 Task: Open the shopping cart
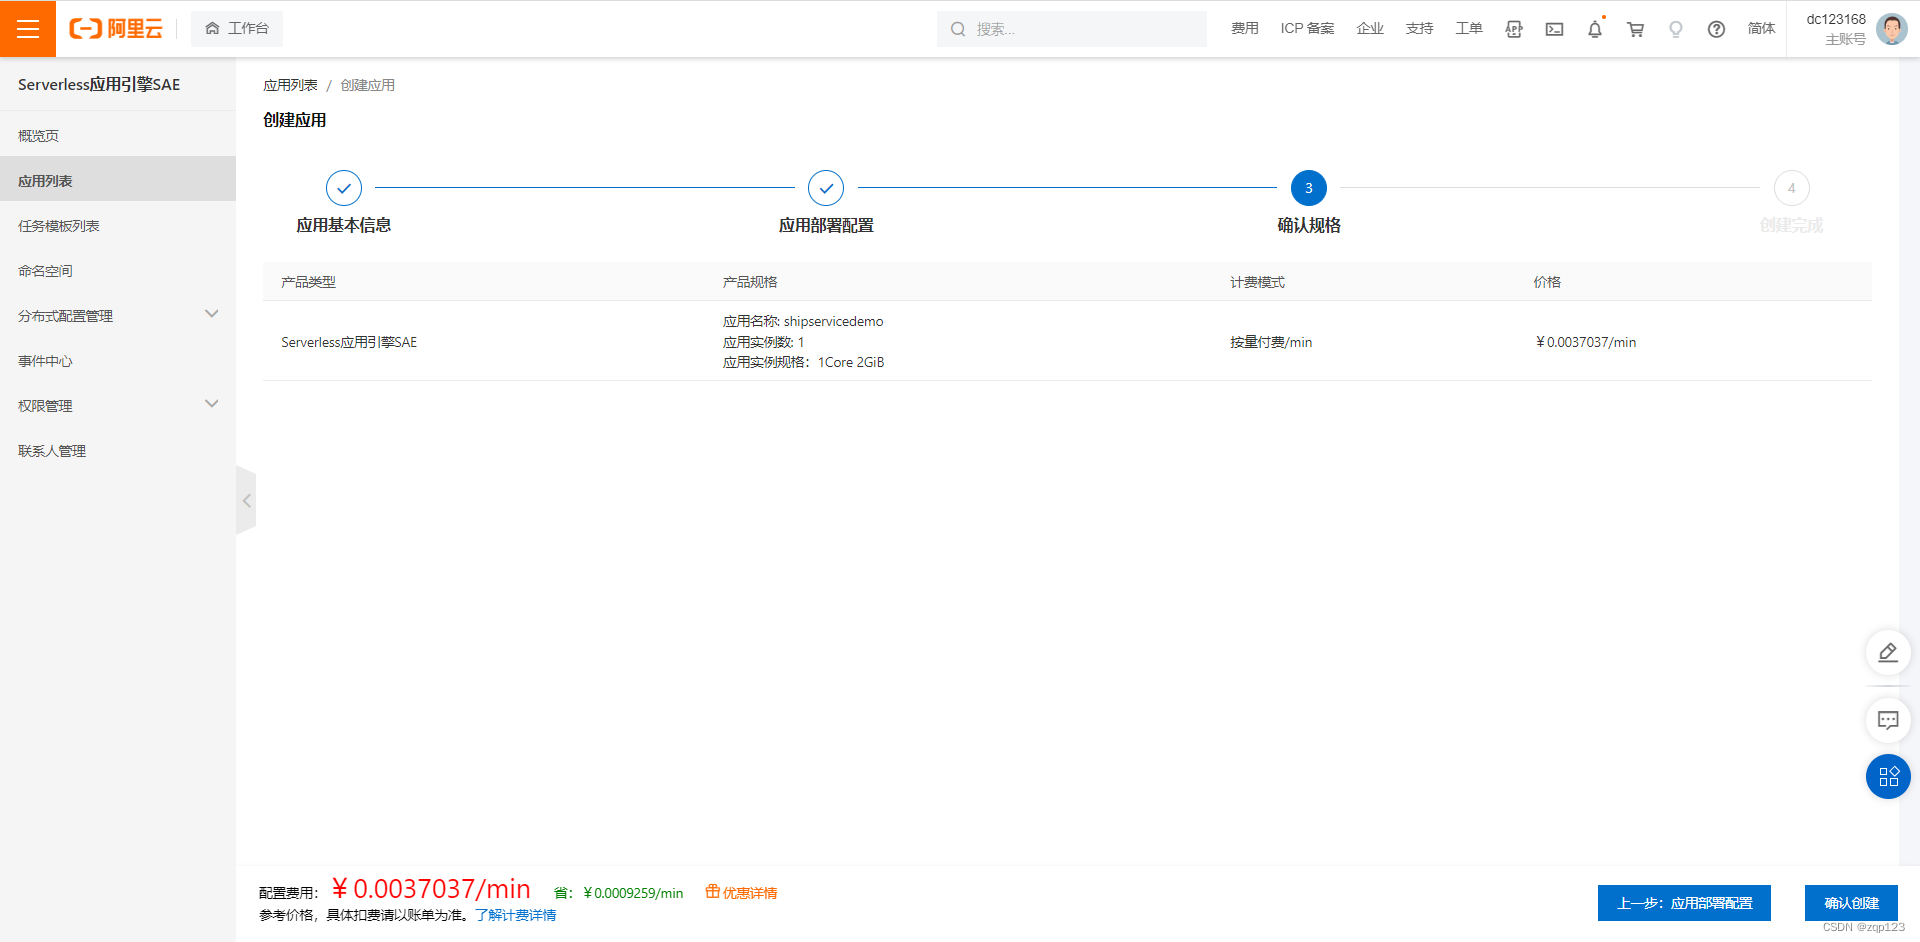tap(1634, 29)
